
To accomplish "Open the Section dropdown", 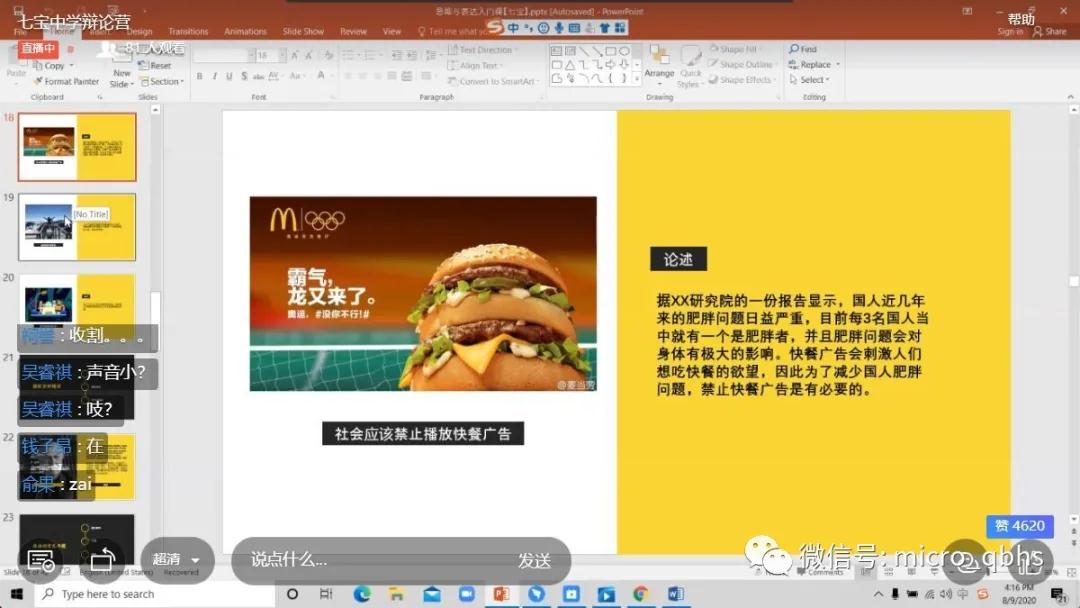I will coord(162,81).
